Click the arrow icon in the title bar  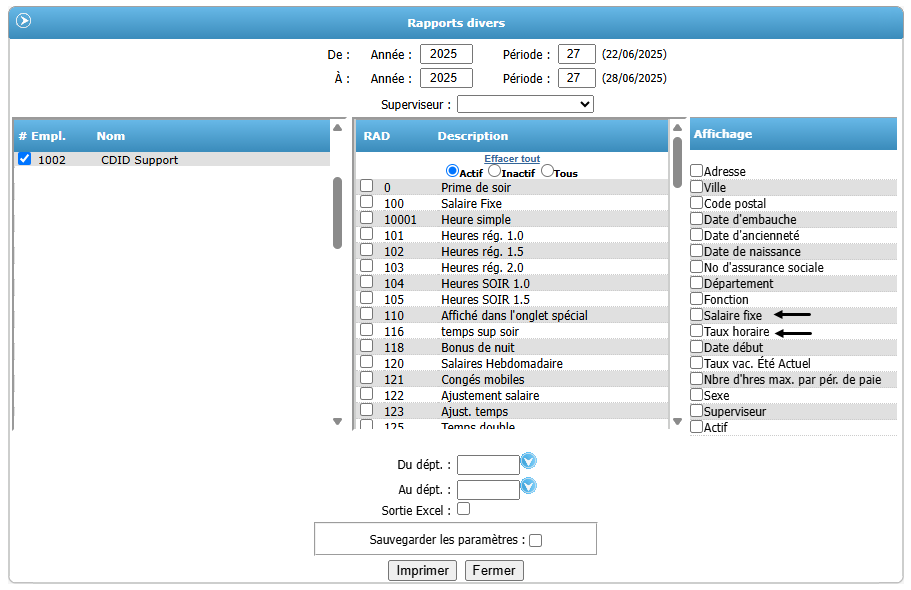pyautogui.click(x=24, y=21)
